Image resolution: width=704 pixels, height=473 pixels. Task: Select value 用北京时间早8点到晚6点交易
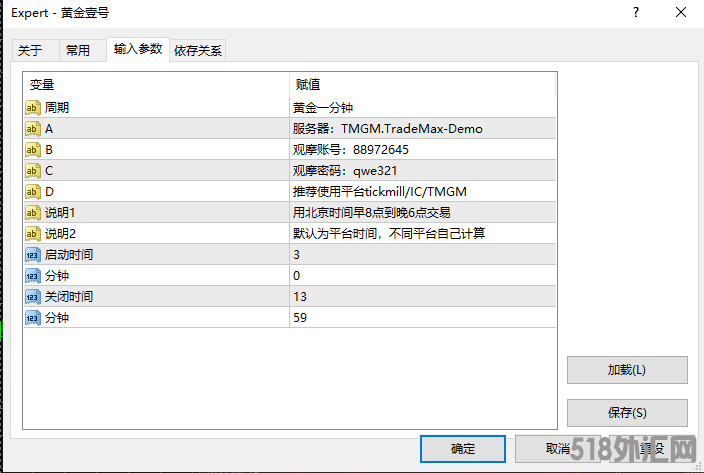point(371,213)
